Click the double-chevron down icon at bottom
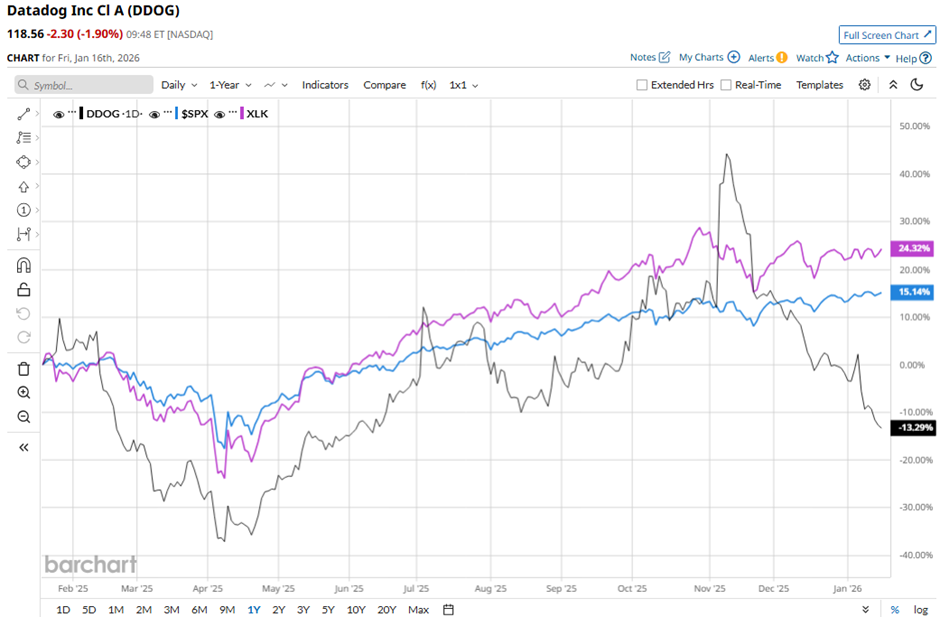This screenshot has height=617, width=940. (866, 610)
